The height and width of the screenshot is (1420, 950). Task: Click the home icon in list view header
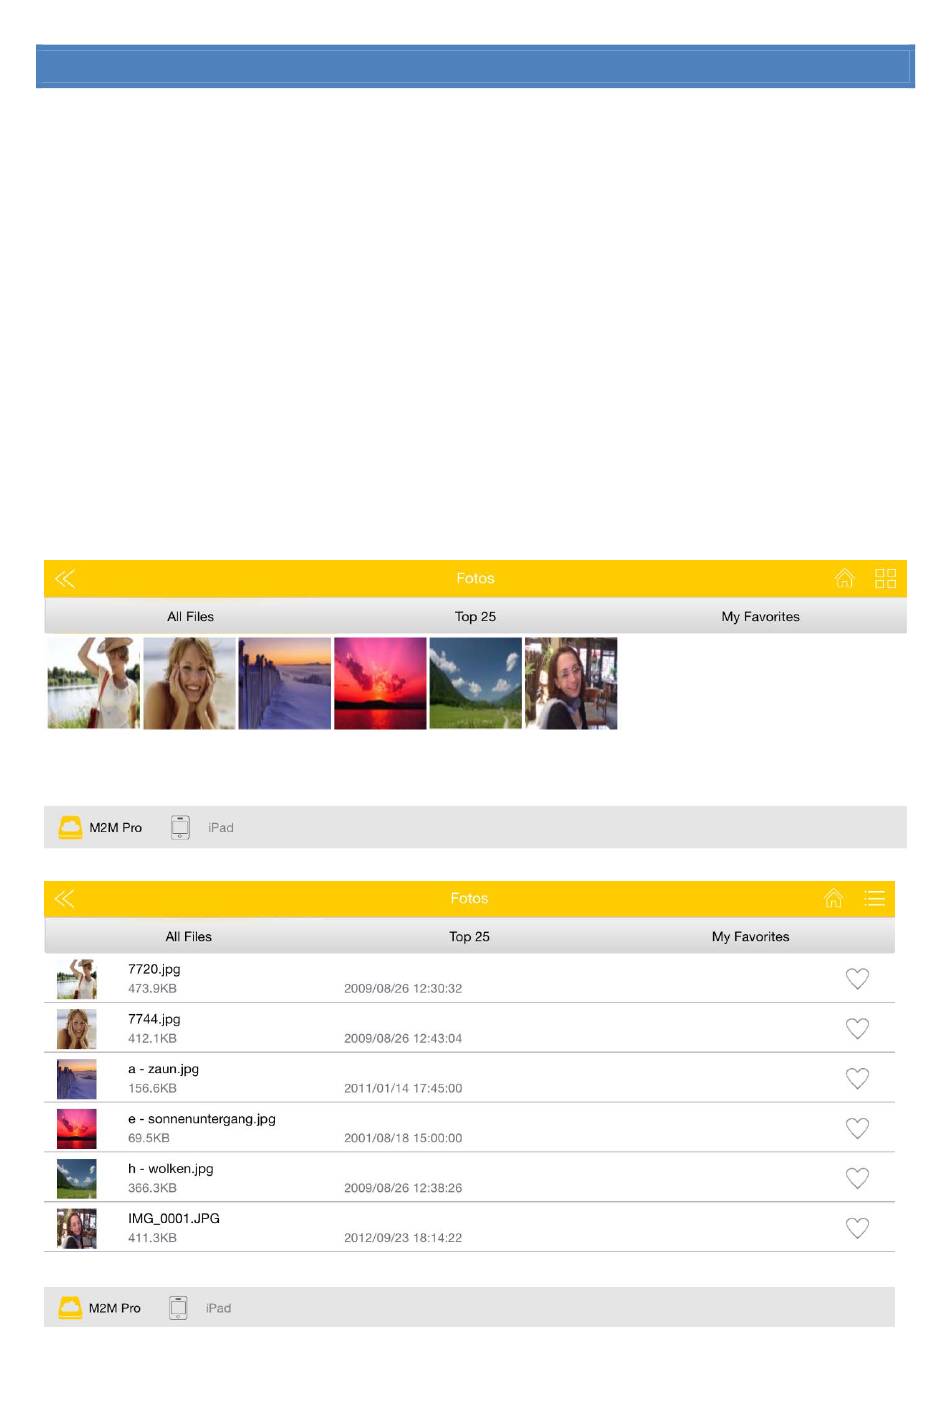(x=833, y=898)
